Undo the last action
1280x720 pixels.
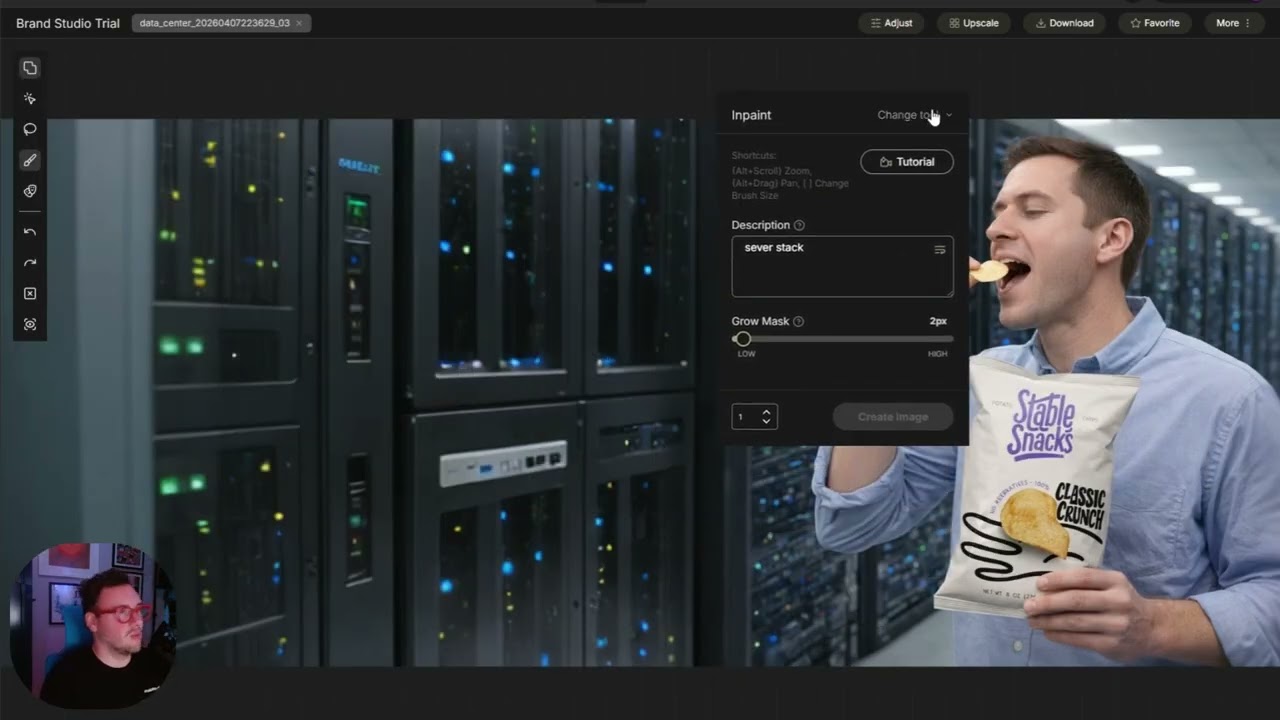[30, 232]
